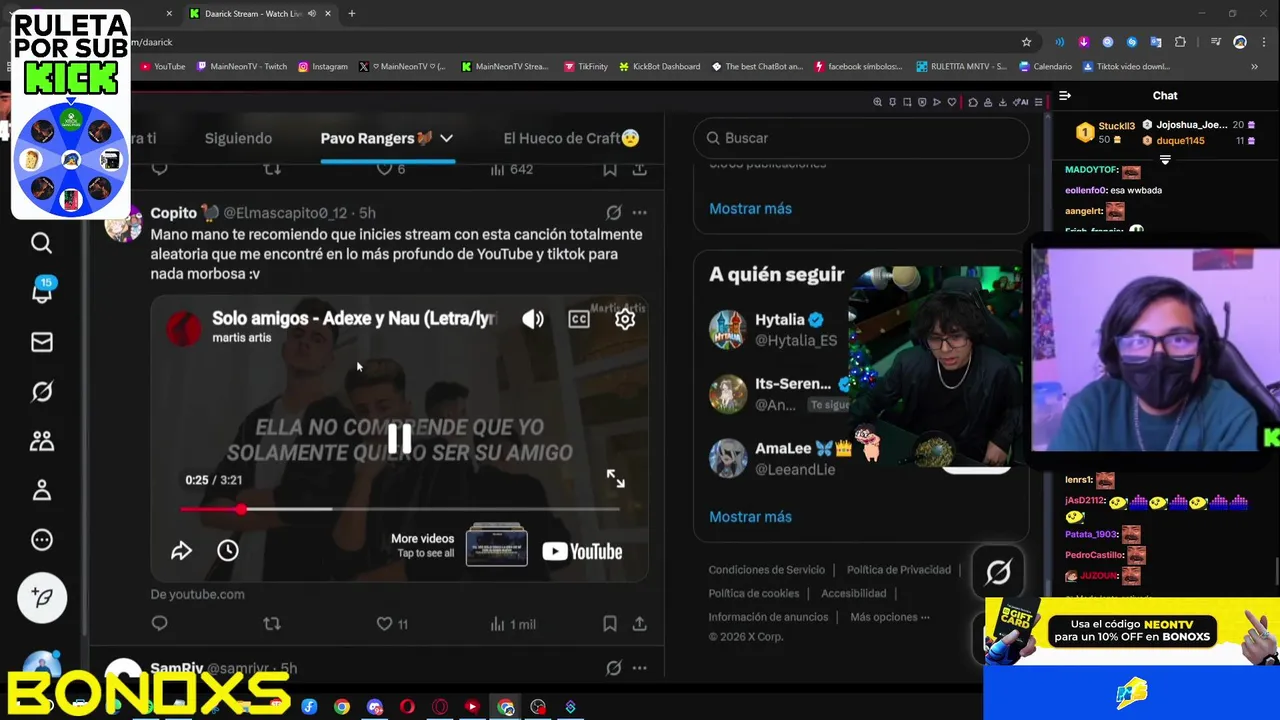Screen dimensions: 1280x720
Task: Expand video to fullscreen arrows icon
Action: pyautogui.click(x=616, y=479)
